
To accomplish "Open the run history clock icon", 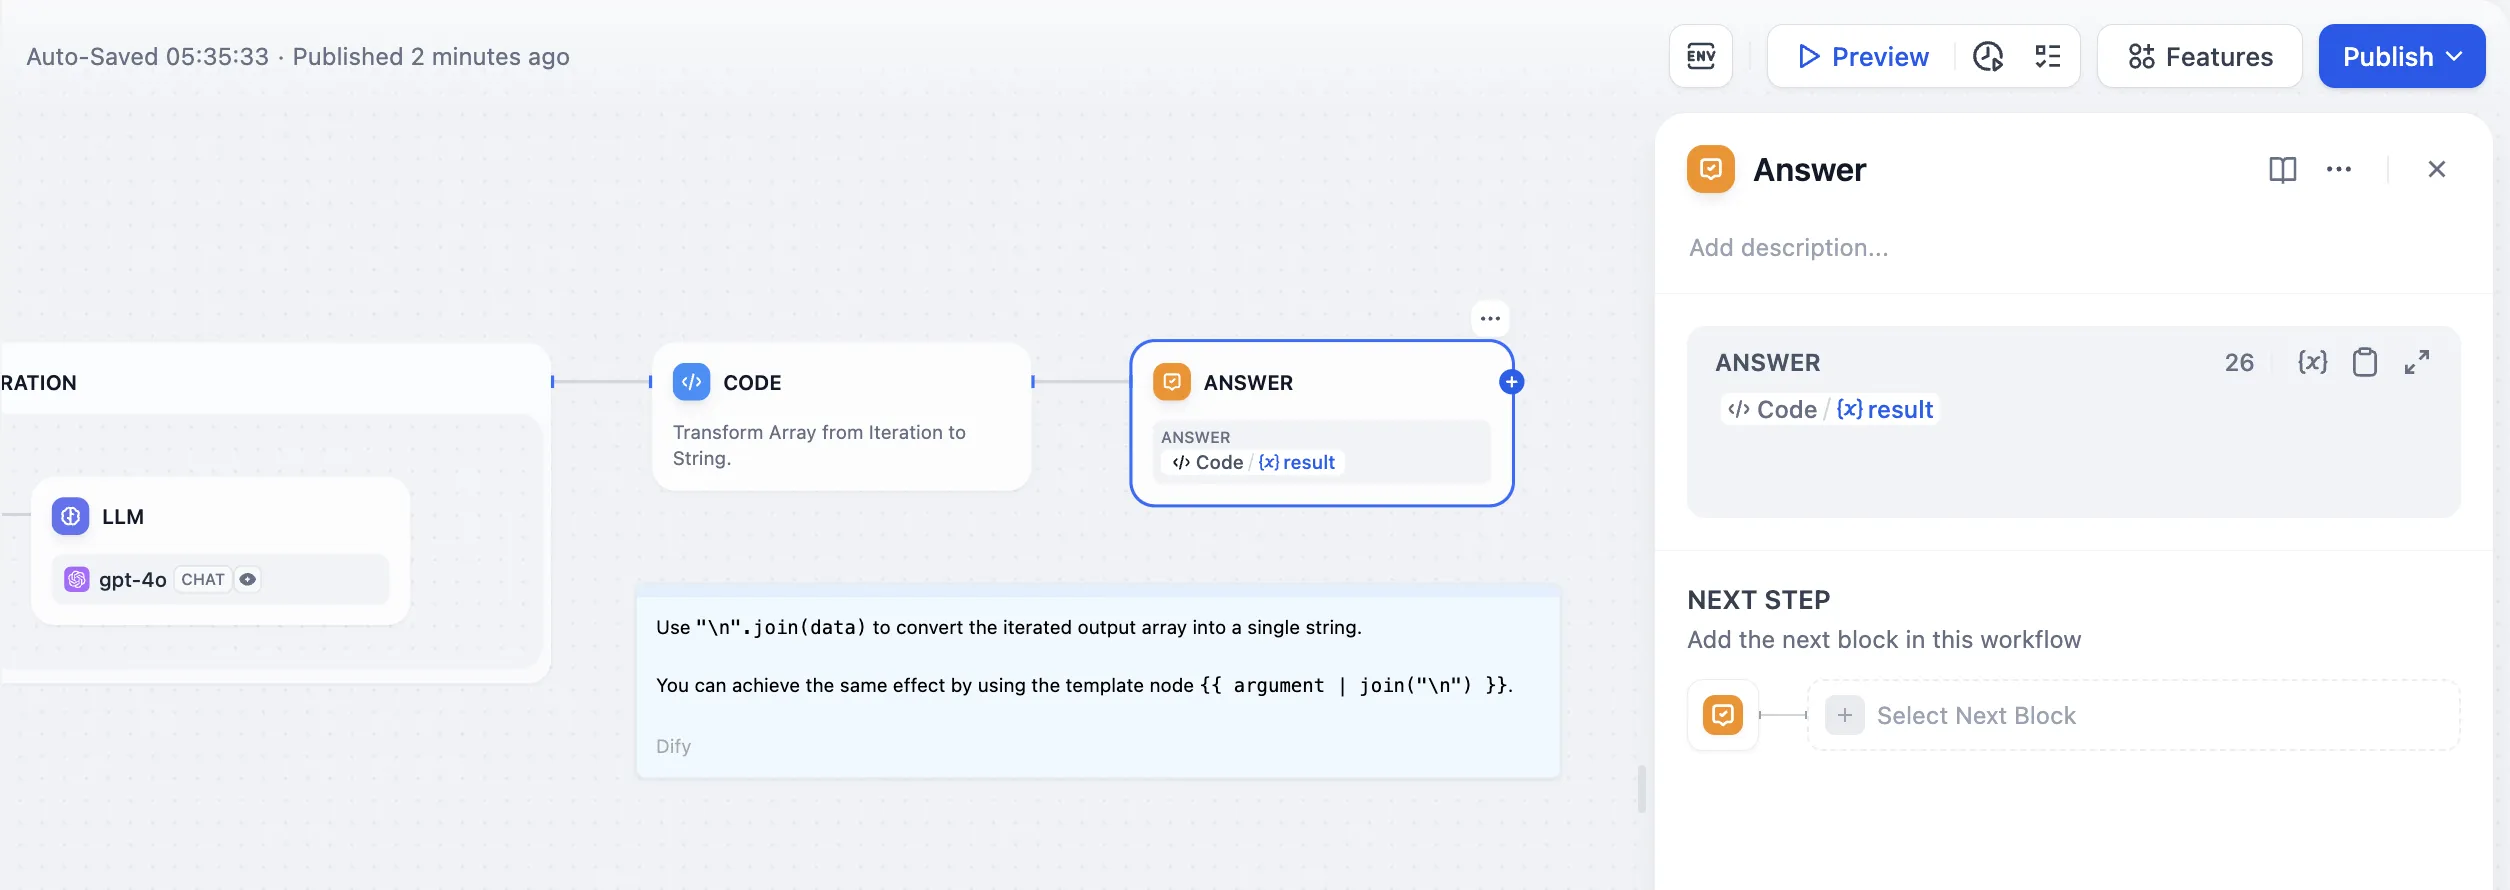I will coord(1987,57).
